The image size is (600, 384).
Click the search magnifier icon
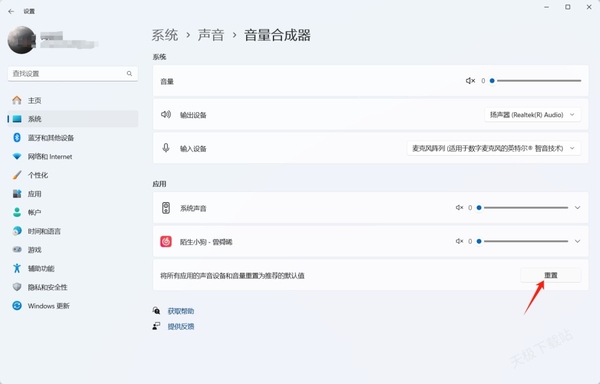(129, 73)
